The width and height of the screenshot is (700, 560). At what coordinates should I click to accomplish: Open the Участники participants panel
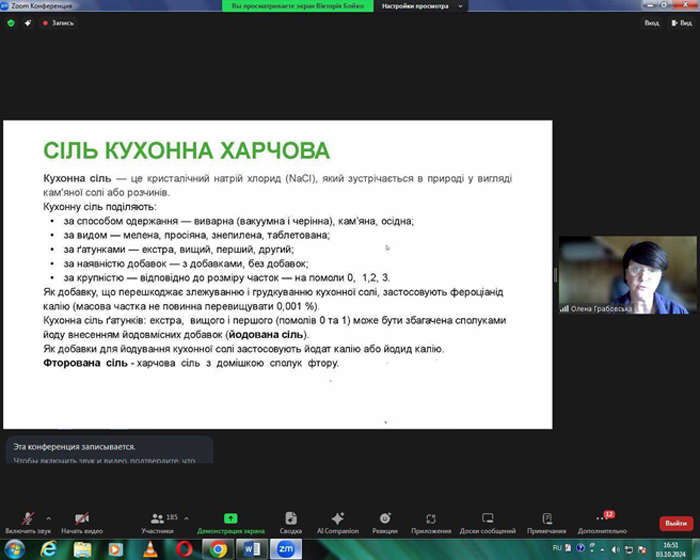pyautogui.click(x=157, y=522)
